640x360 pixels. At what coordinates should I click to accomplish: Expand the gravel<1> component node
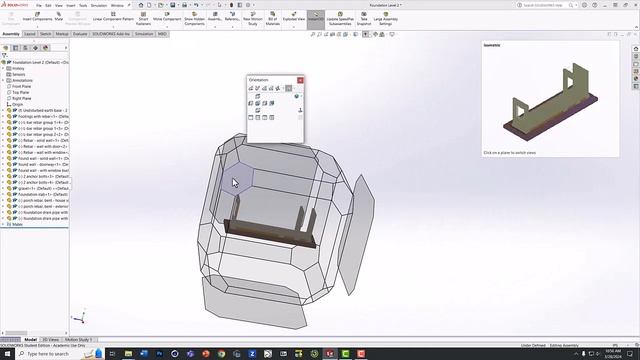[3, 189]
